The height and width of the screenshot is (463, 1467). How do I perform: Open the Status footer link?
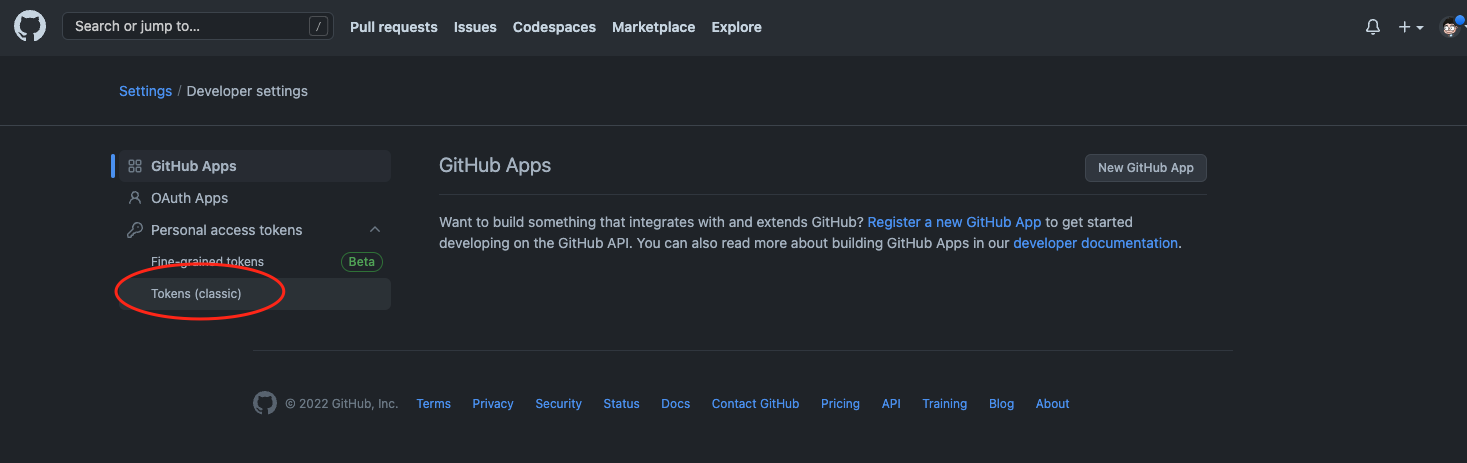[621, 404]
